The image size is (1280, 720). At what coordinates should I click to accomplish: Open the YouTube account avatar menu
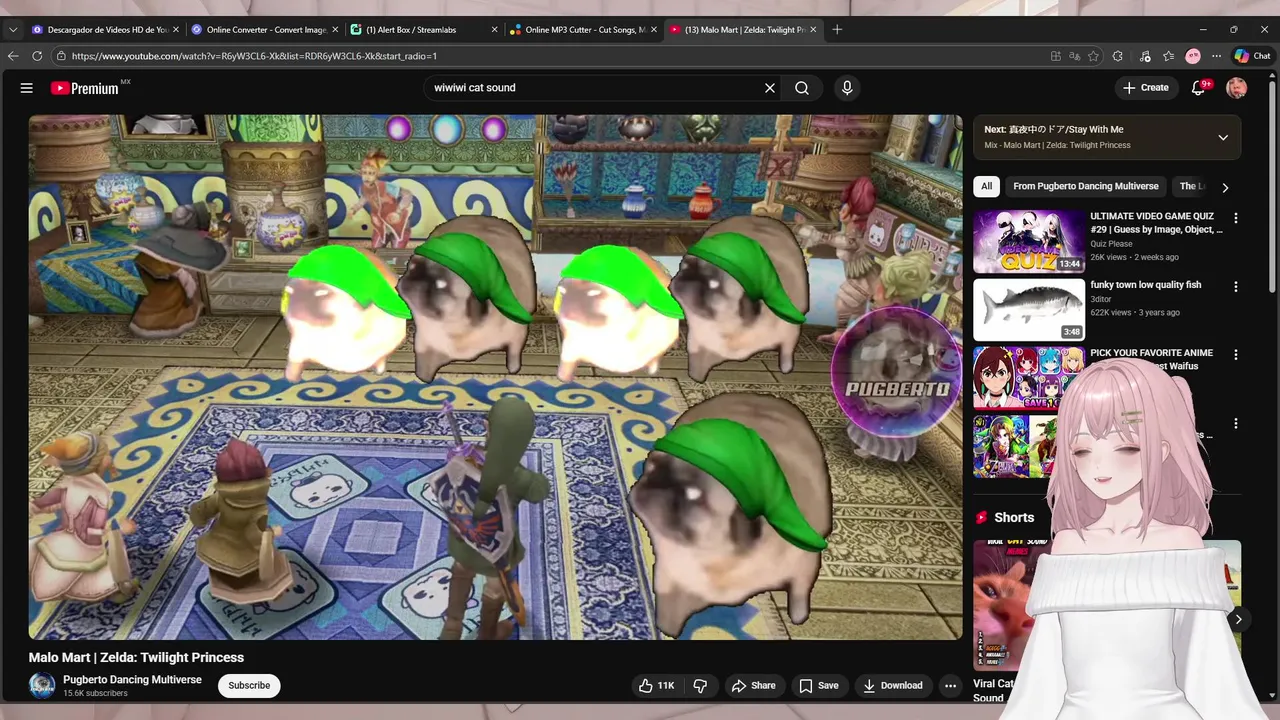pyautogui.click(x=1237, y=88)
